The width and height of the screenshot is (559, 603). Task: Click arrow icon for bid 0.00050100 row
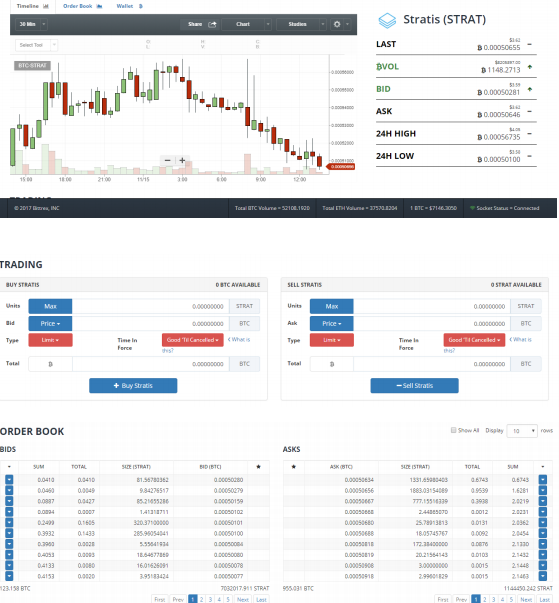pos(9,533)
